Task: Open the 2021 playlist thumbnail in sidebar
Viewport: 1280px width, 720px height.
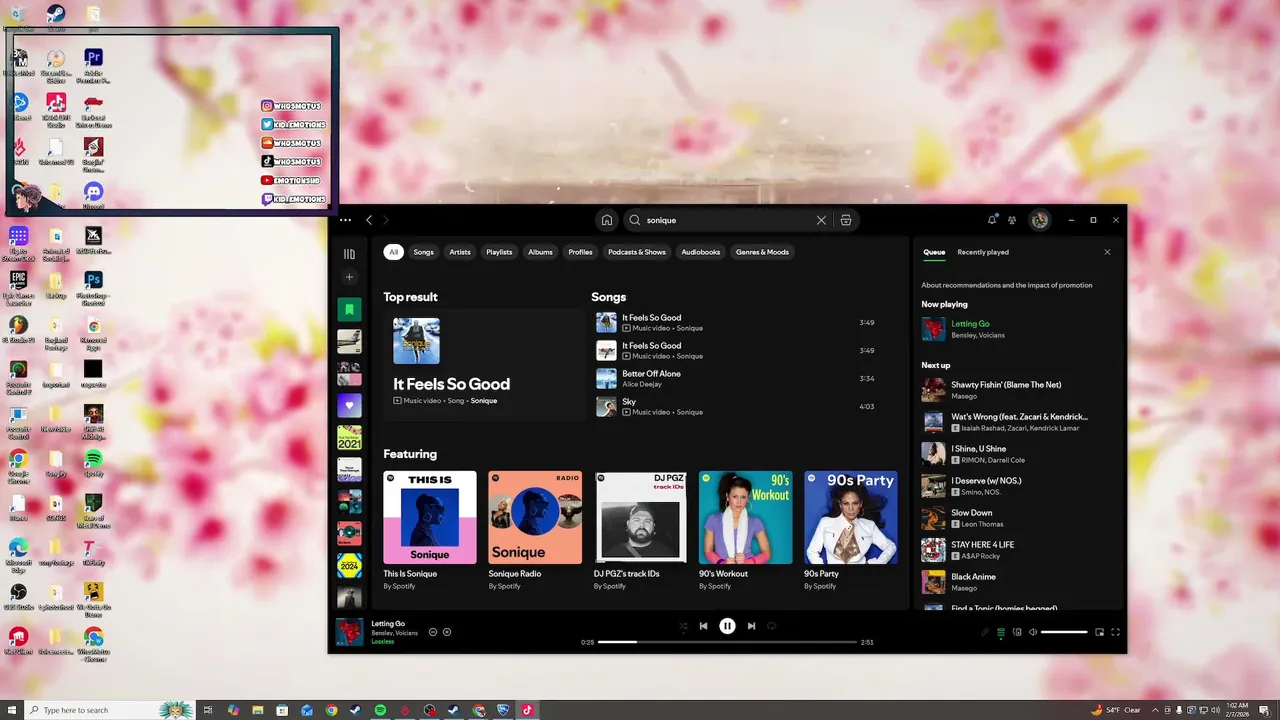Action: coord(349,437)
